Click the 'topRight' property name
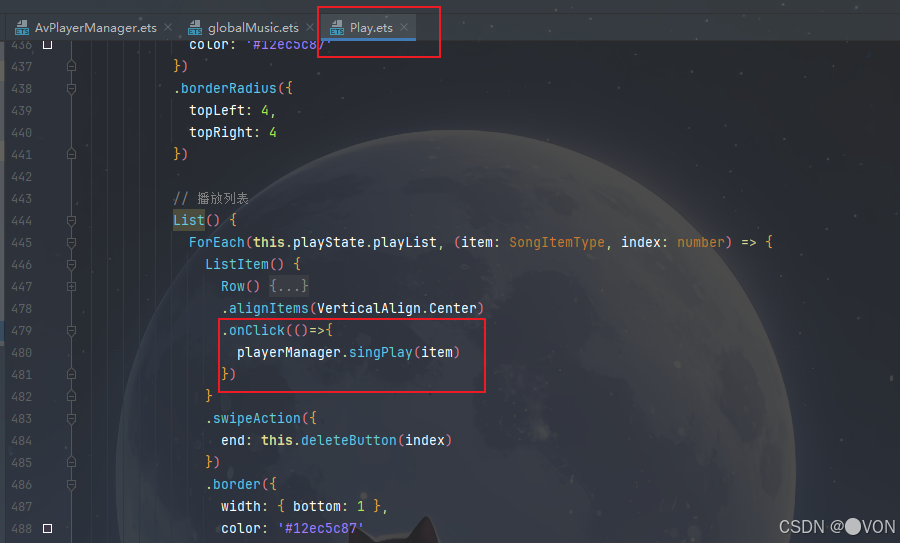Screen dimensions: 900x543 tap(221, 132)
